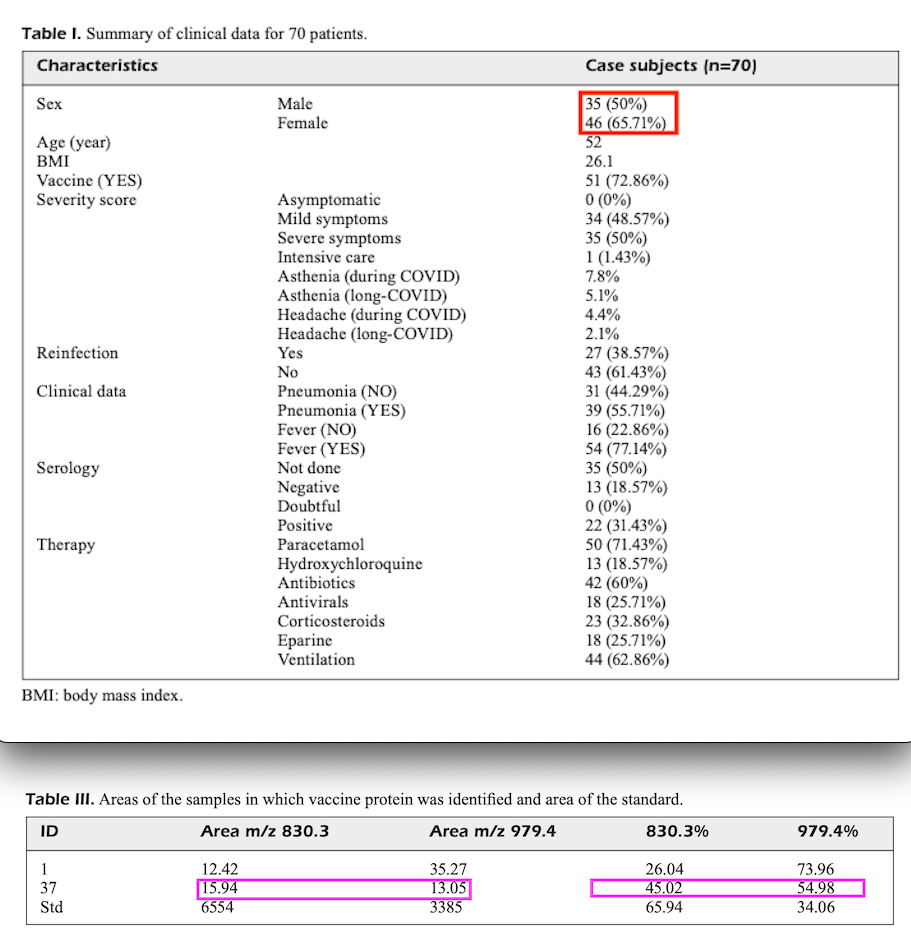Select the 979.4% column header
This screenshot has width=911, height=941.
[827, 831]
